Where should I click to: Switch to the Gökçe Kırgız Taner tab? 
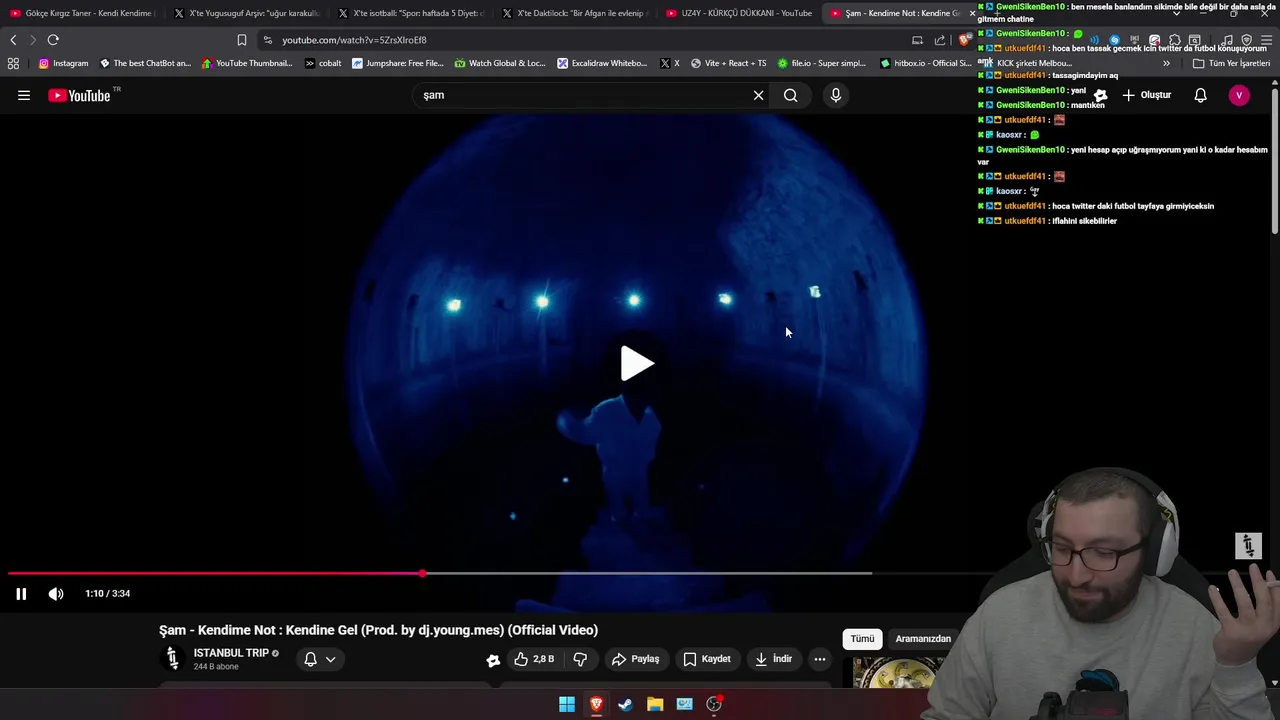pyautogui.click(x=82, y=13)
